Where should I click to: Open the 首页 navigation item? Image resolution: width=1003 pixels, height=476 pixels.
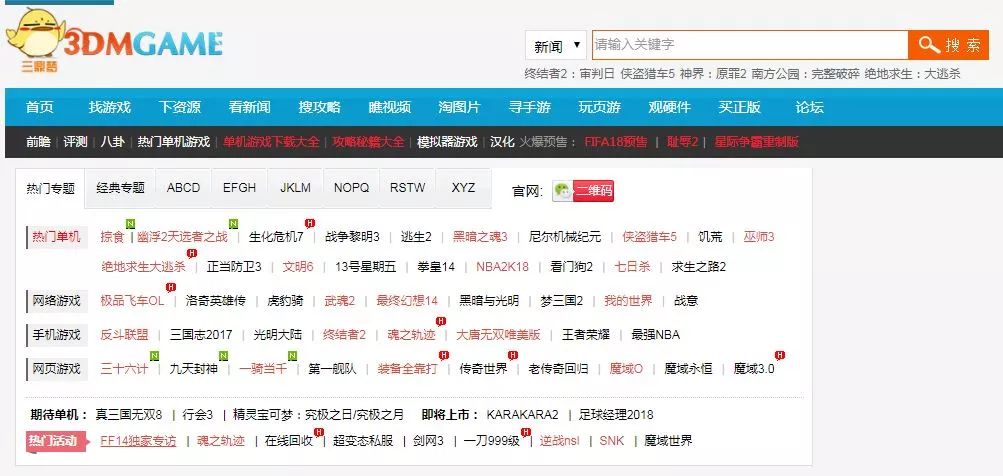tap(40, 107)
